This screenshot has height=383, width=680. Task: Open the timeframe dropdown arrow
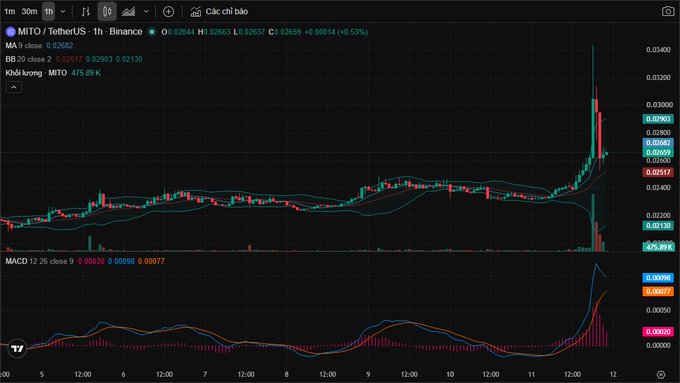point(63,12)
